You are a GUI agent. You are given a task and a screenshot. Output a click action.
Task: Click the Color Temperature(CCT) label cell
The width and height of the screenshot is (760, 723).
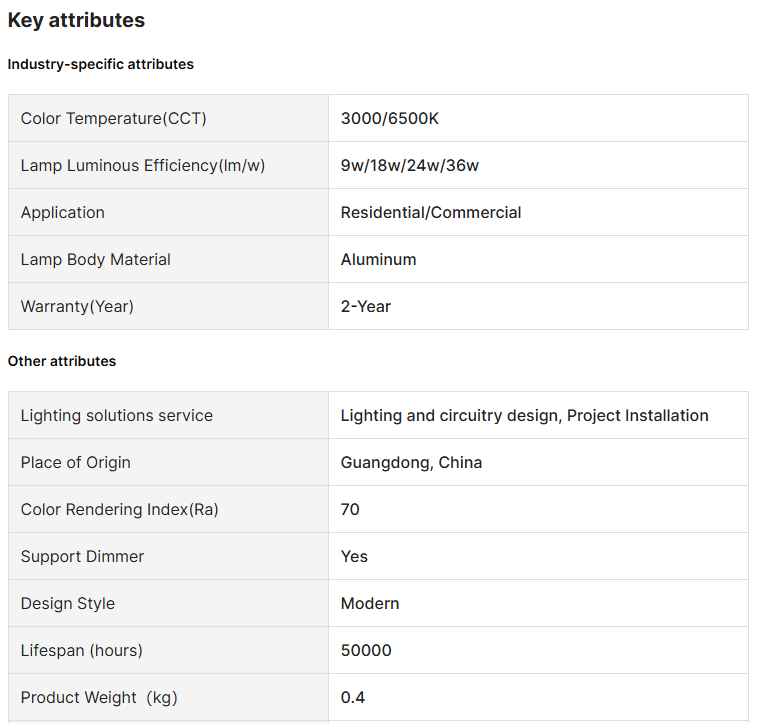click(x=113, y=119)
